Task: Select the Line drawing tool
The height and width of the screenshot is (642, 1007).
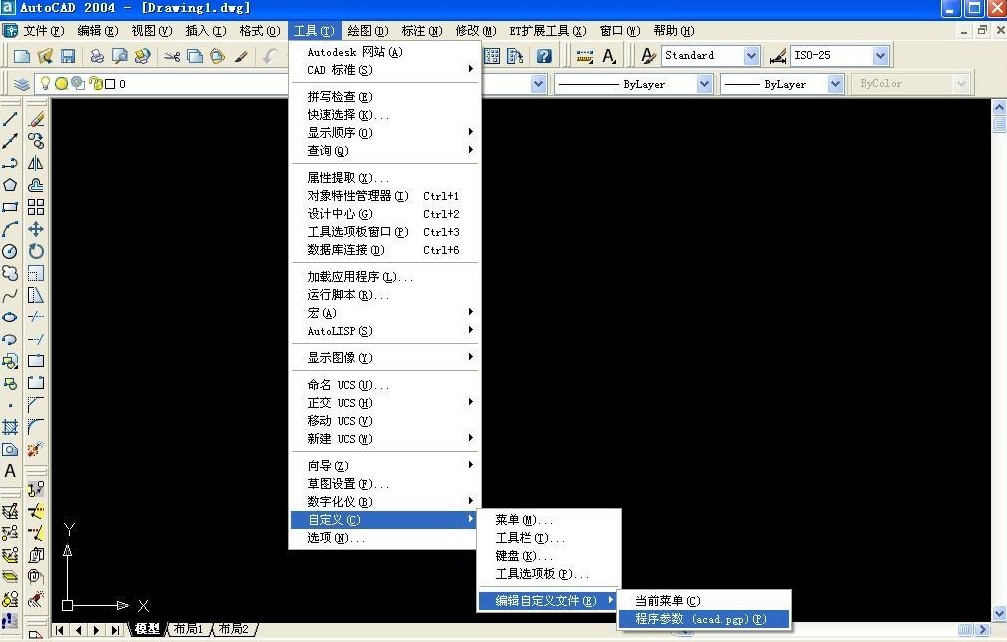Action: (x=10, y=119)
